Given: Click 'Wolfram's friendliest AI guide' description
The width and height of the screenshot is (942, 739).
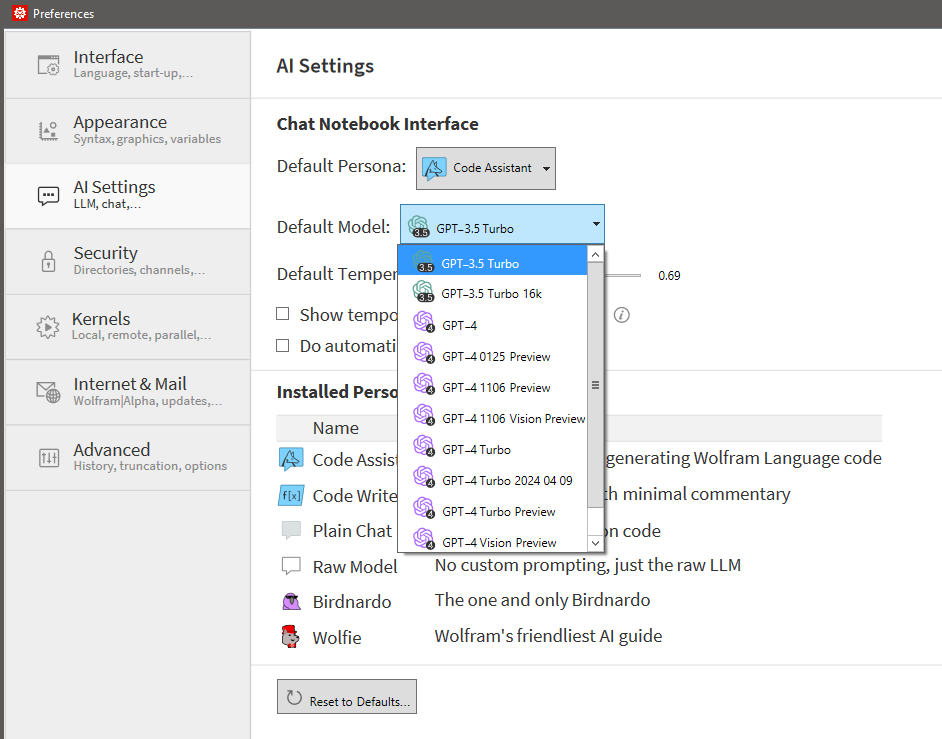Looking at the screenshot, I should tap(548, 636).
